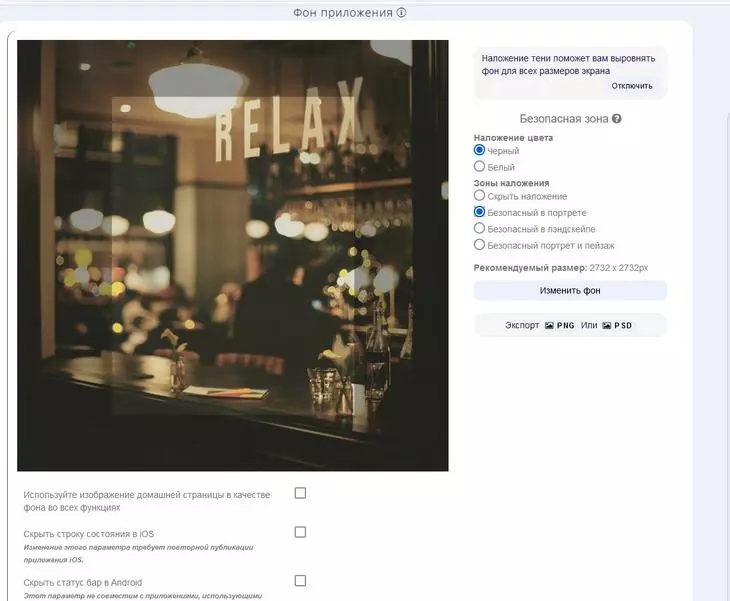Tick Скрыть строку состояния в iOS checkbox

pos(300,532)
